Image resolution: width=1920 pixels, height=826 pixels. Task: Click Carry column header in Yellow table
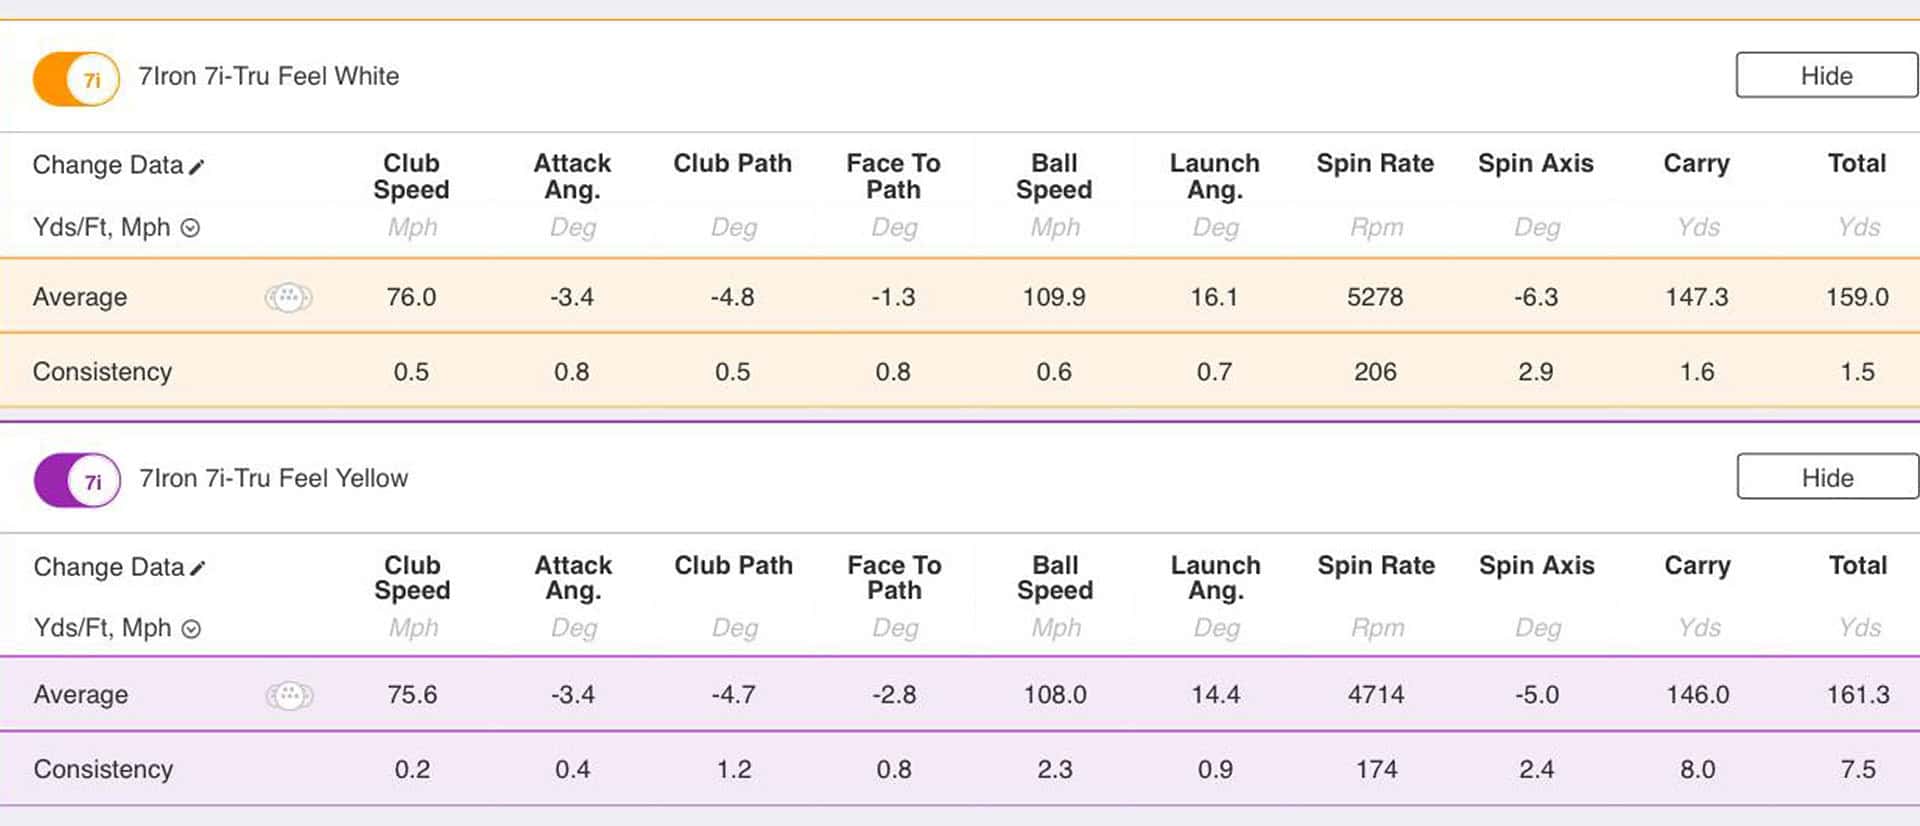(x=1697, y=566)
